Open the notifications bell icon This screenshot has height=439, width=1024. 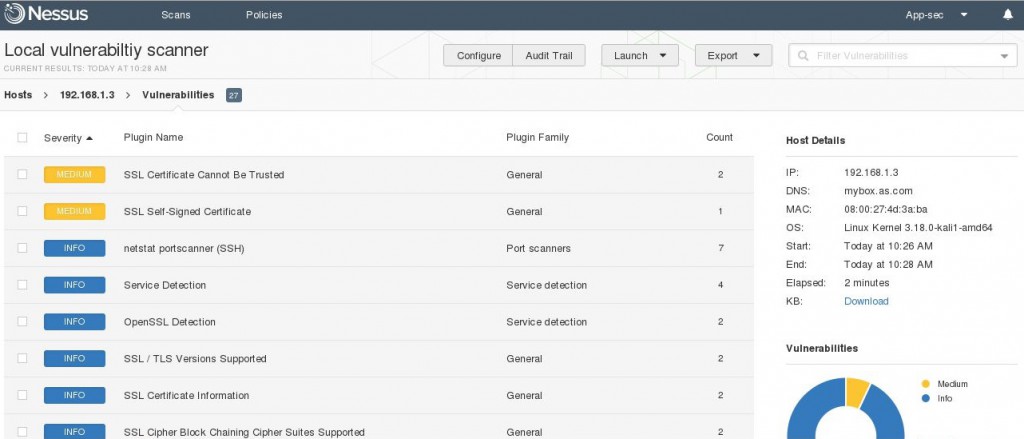pos(1008,14)
